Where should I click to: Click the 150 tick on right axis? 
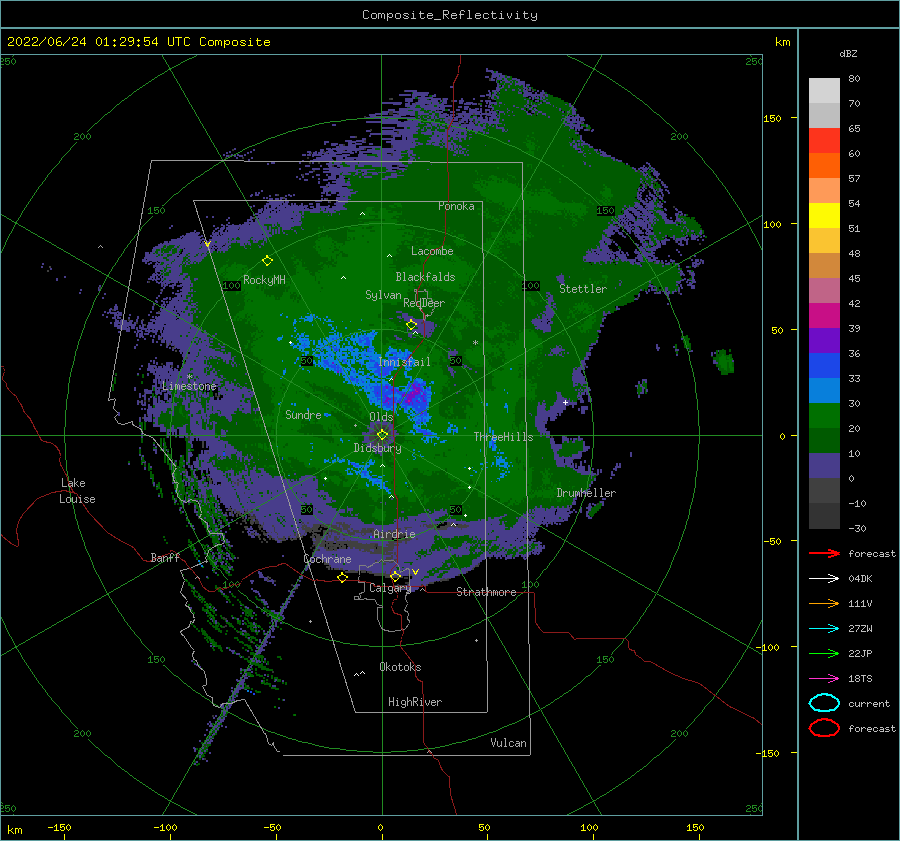pos(772,118)
